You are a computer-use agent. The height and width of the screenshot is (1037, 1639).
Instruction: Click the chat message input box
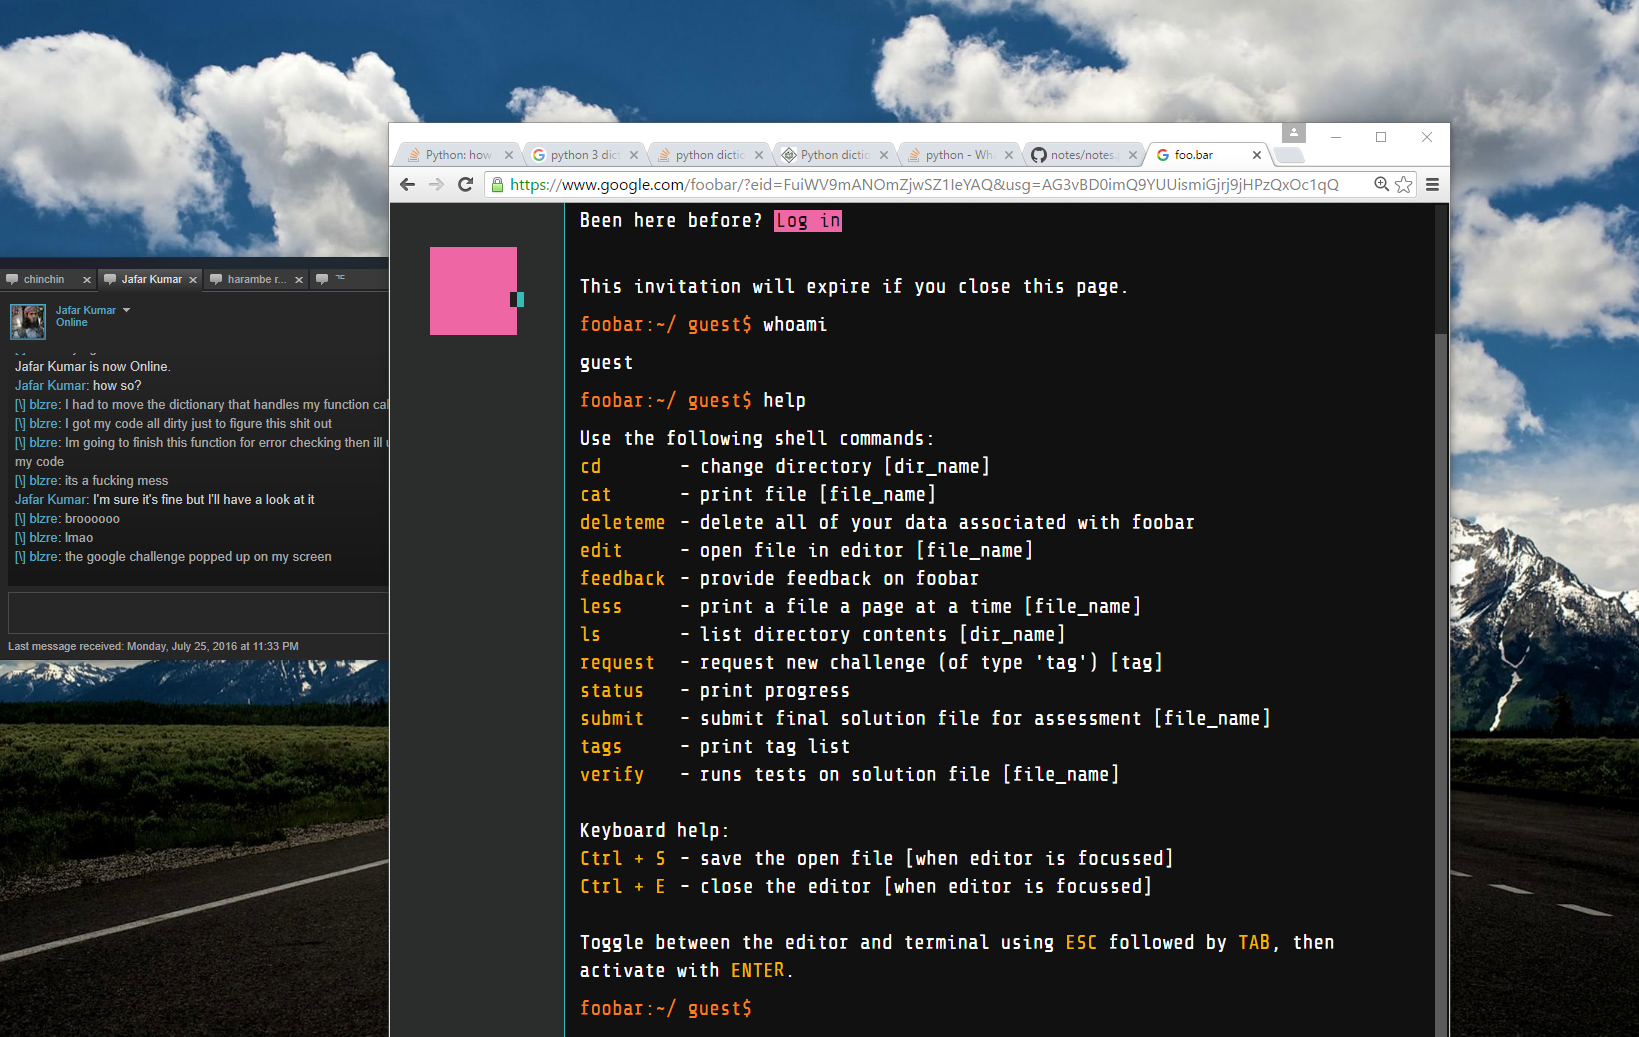click(198, 612)
